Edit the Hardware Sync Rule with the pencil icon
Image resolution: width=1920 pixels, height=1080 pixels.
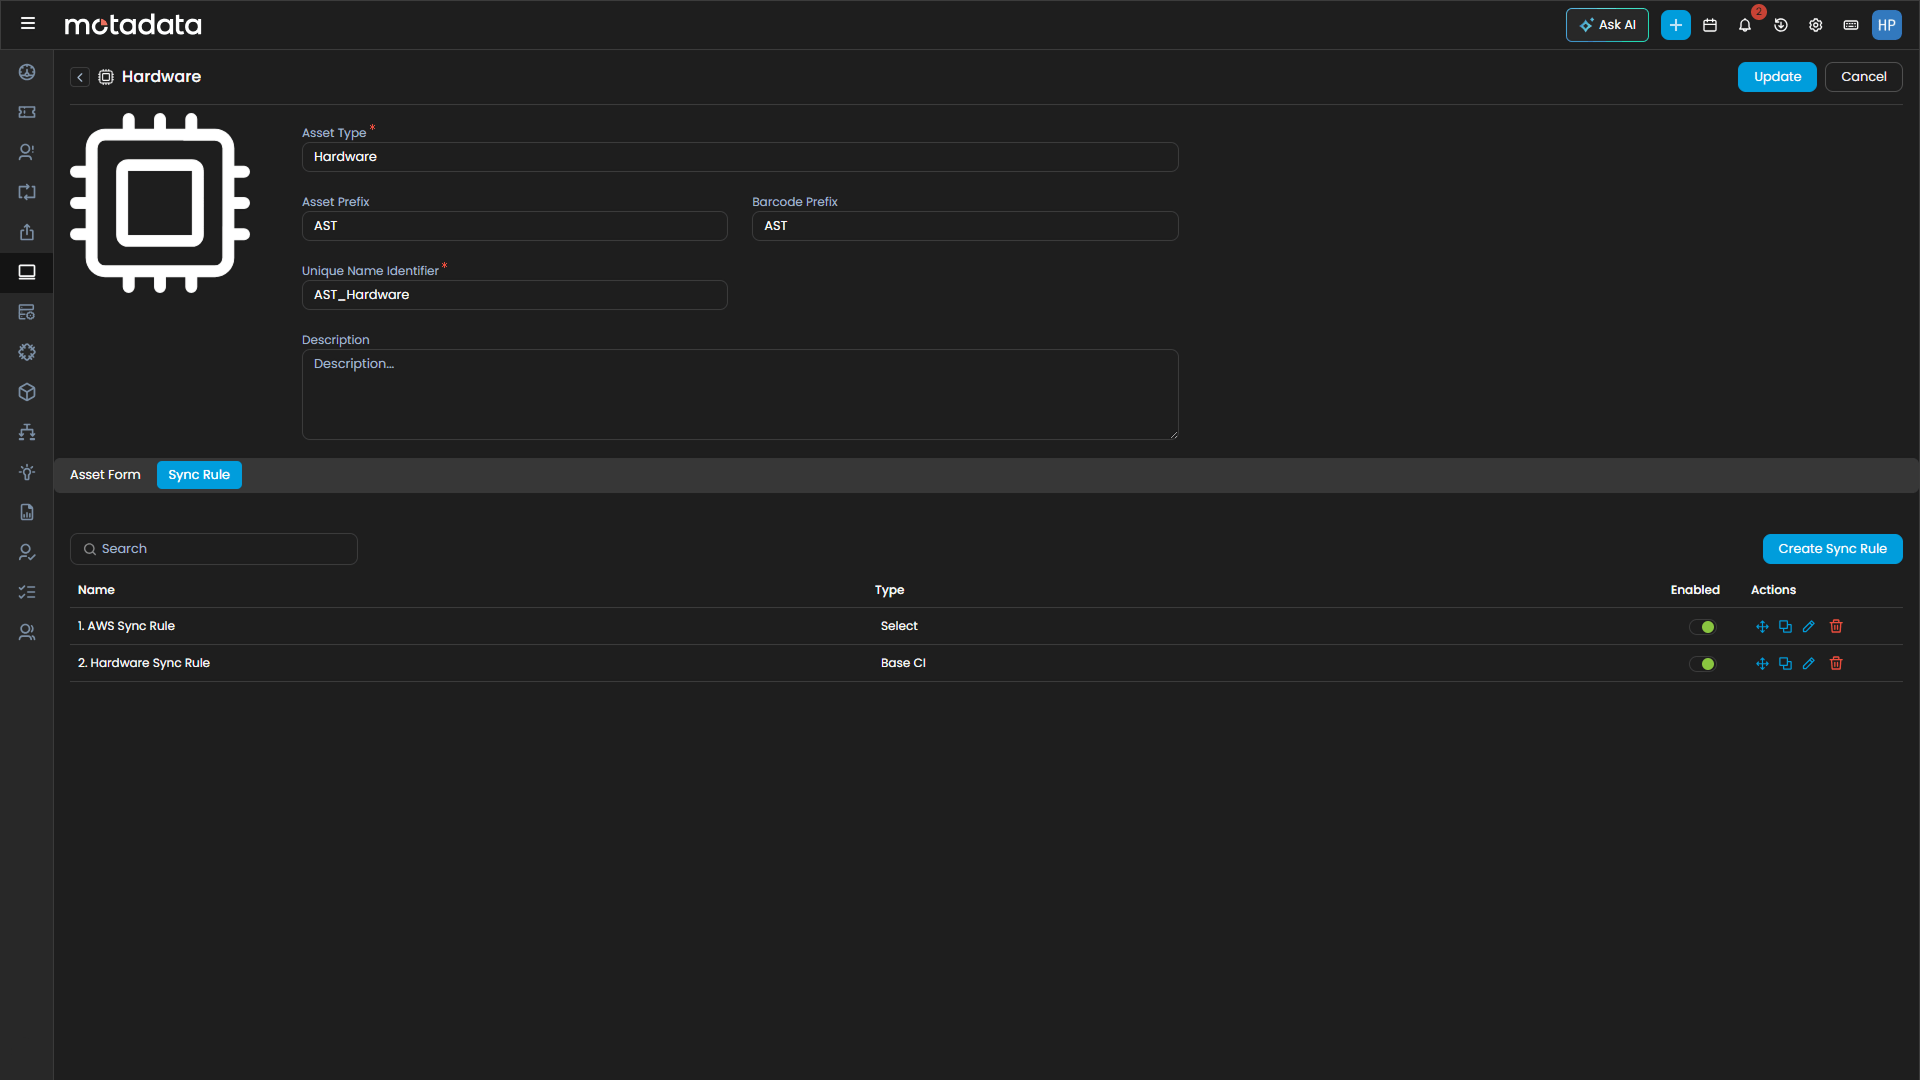[x=1809, y=664]
